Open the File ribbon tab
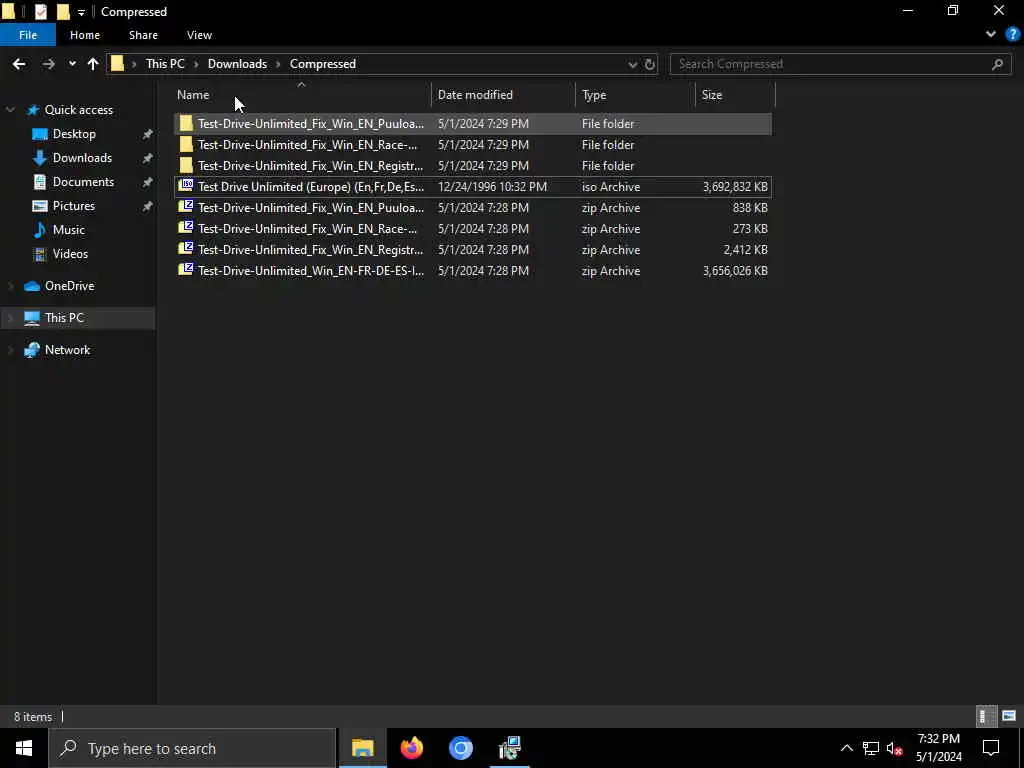 pyautogui.click(x=28, y=35)
